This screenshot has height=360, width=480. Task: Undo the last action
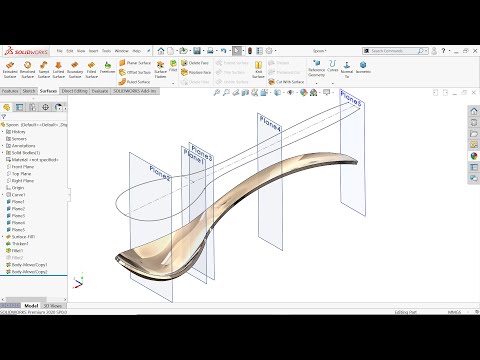pos(223,51)
